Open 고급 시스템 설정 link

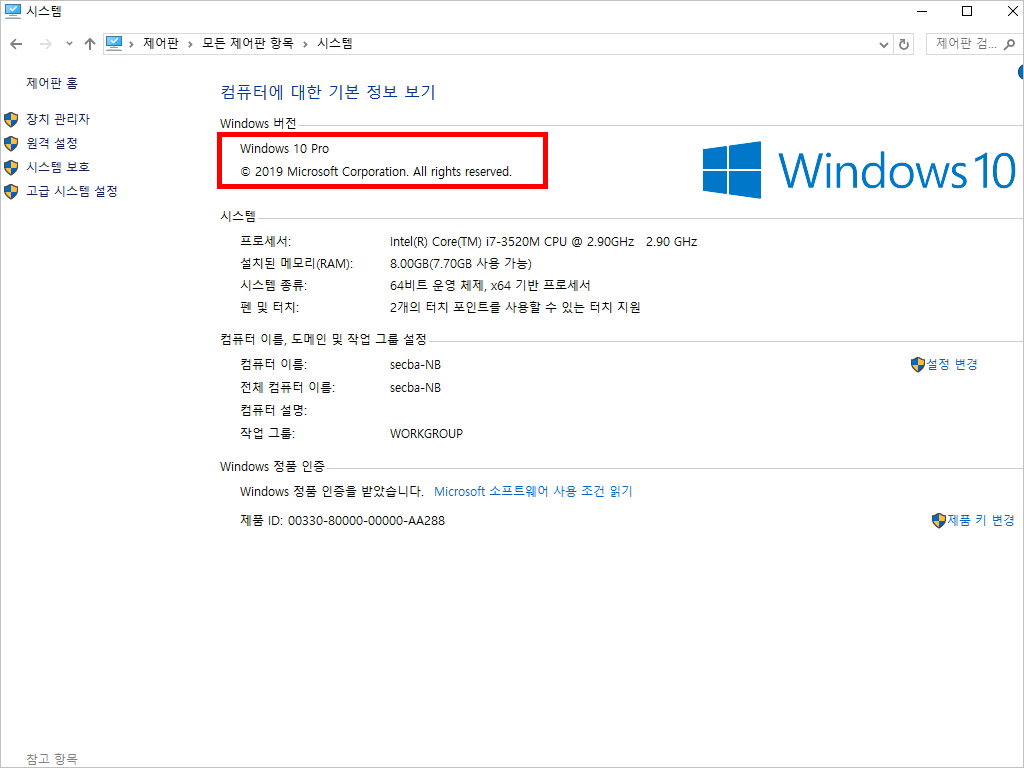72,191
